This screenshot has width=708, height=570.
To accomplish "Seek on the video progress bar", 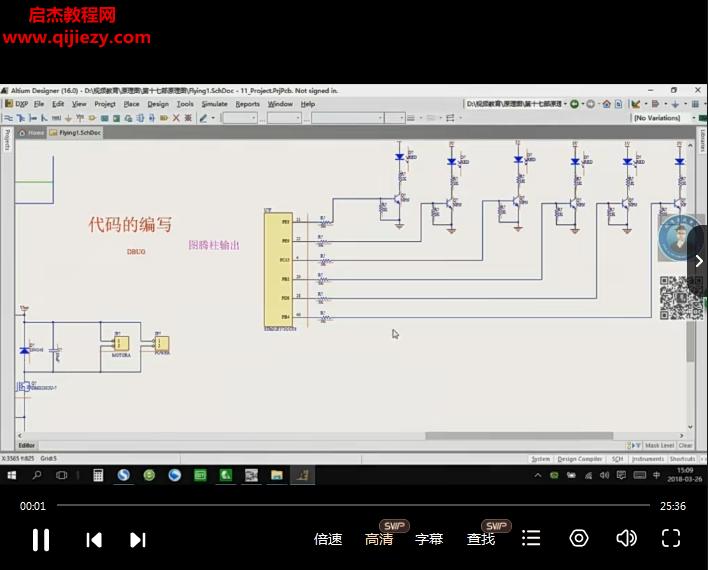I will 353,505.
